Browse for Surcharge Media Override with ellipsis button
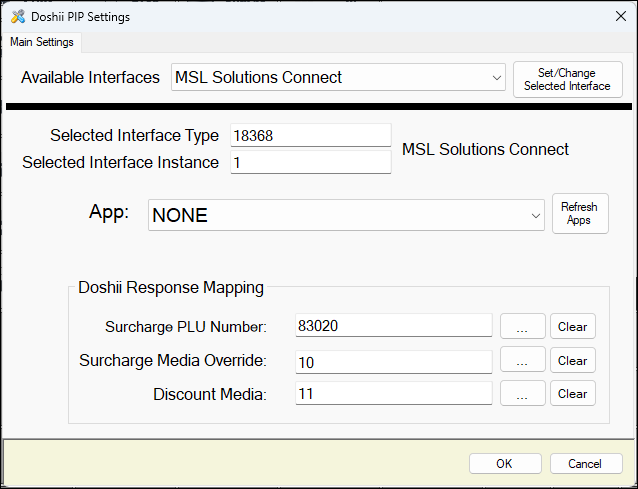 tap(522, 360)
